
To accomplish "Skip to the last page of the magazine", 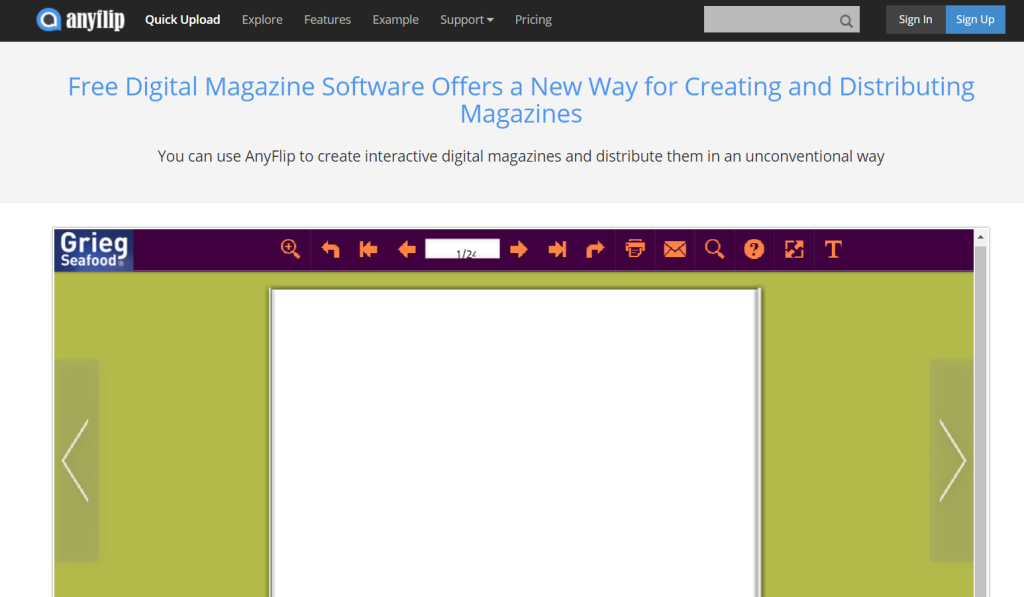I will pyautogui.click(x=557, y=249).
